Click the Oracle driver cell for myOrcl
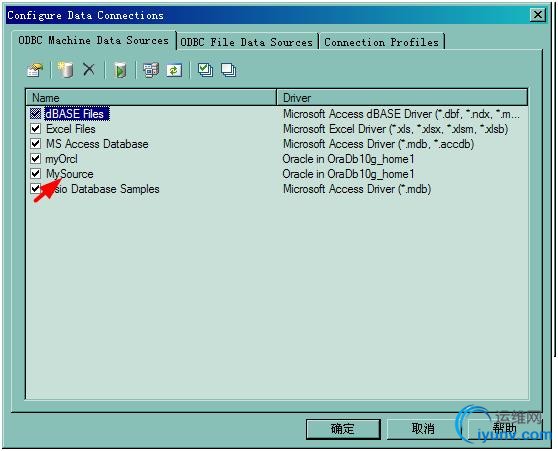This screenshot has height=451, width=558. pos(348,159)
